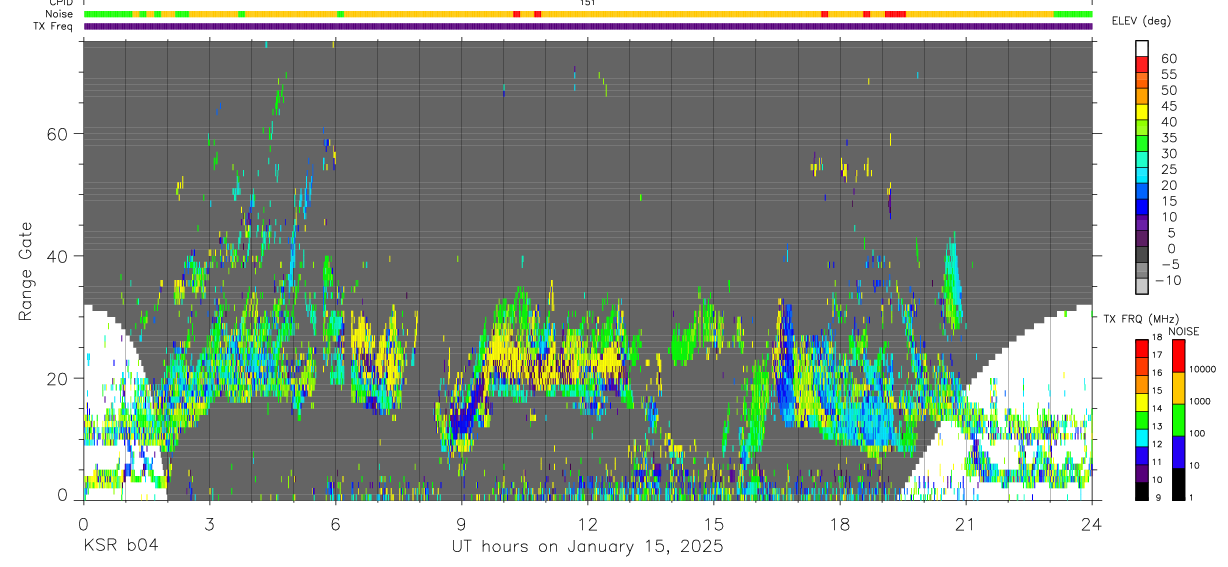
Task: Click the 'NOISE' legend title
Action: pyautogui.click(x=1183, y=331)
